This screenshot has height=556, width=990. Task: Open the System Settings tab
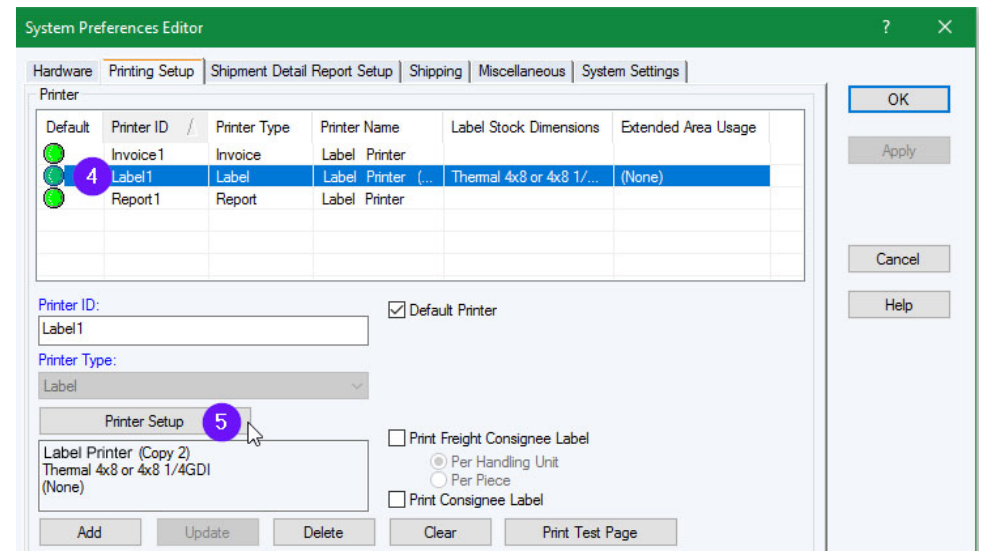pos(630,71)
